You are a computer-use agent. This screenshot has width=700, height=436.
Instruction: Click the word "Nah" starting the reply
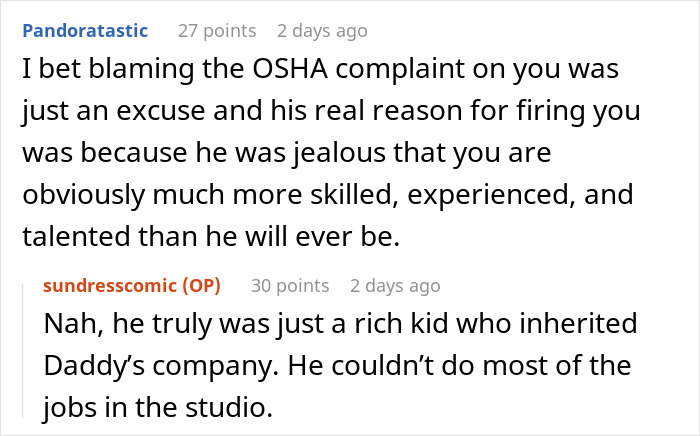[66, 326]
